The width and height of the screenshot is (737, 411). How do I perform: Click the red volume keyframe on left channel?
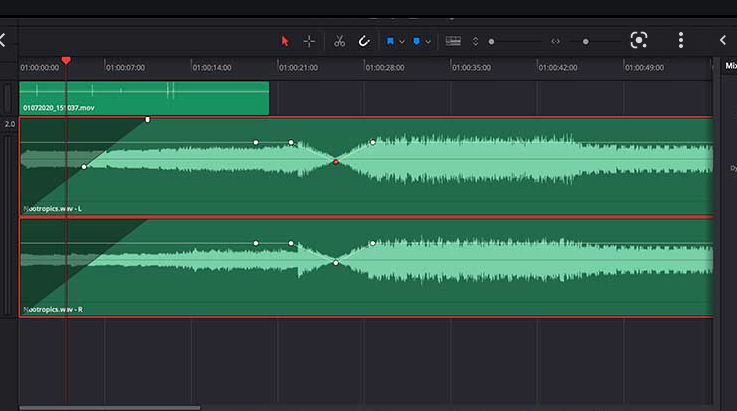[x=336, y=162]
